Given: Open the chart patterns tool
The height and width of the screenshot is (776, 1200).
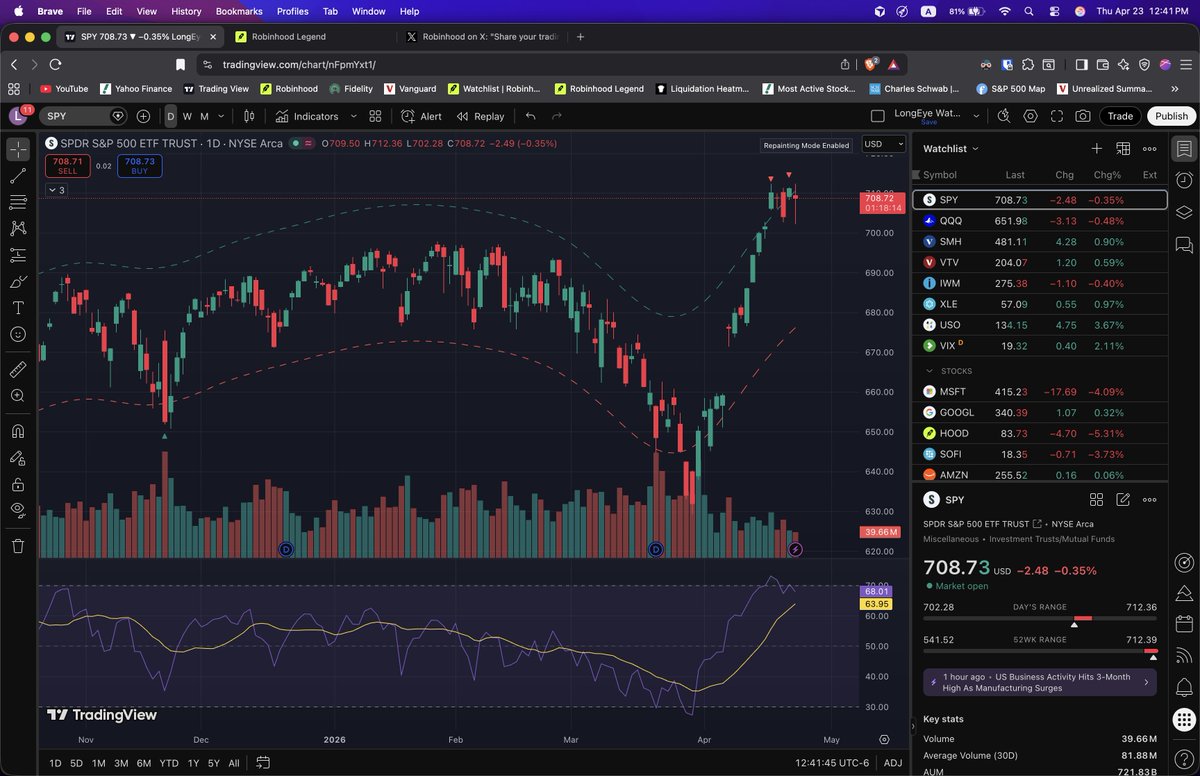Looking at the screenshot, I should (x=18, y=228).
